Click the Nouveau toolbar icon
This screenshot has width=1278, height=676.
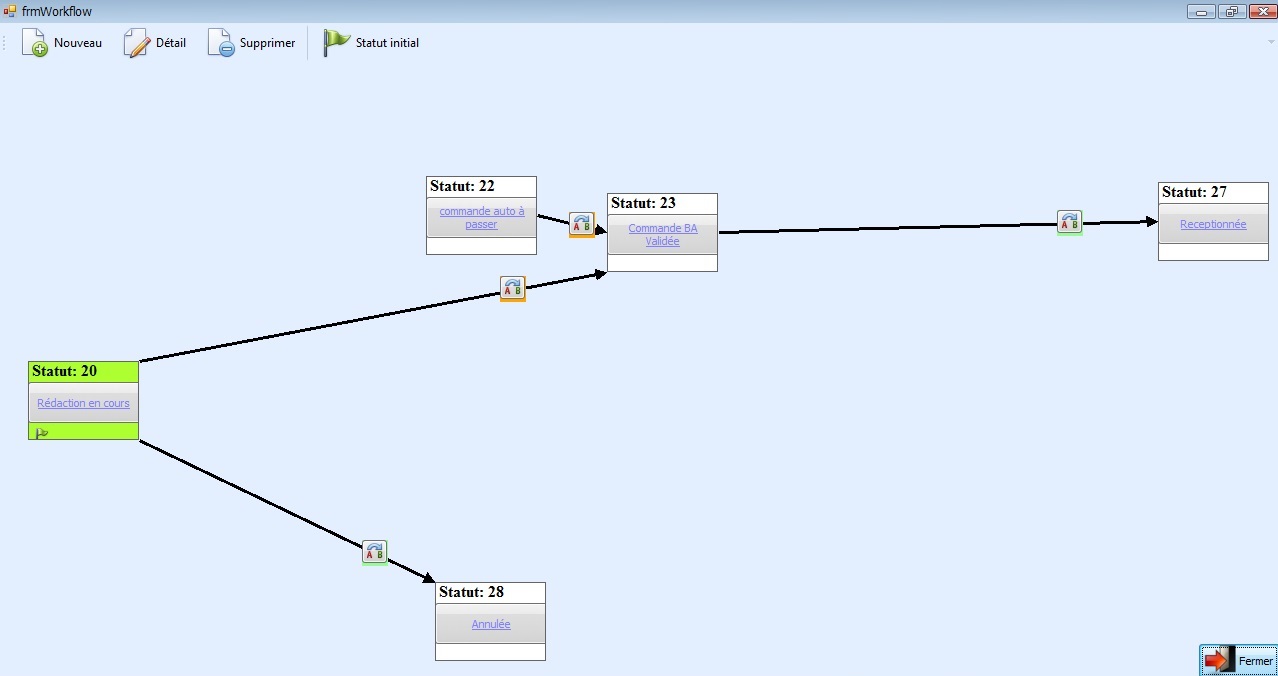pos(35,43)
